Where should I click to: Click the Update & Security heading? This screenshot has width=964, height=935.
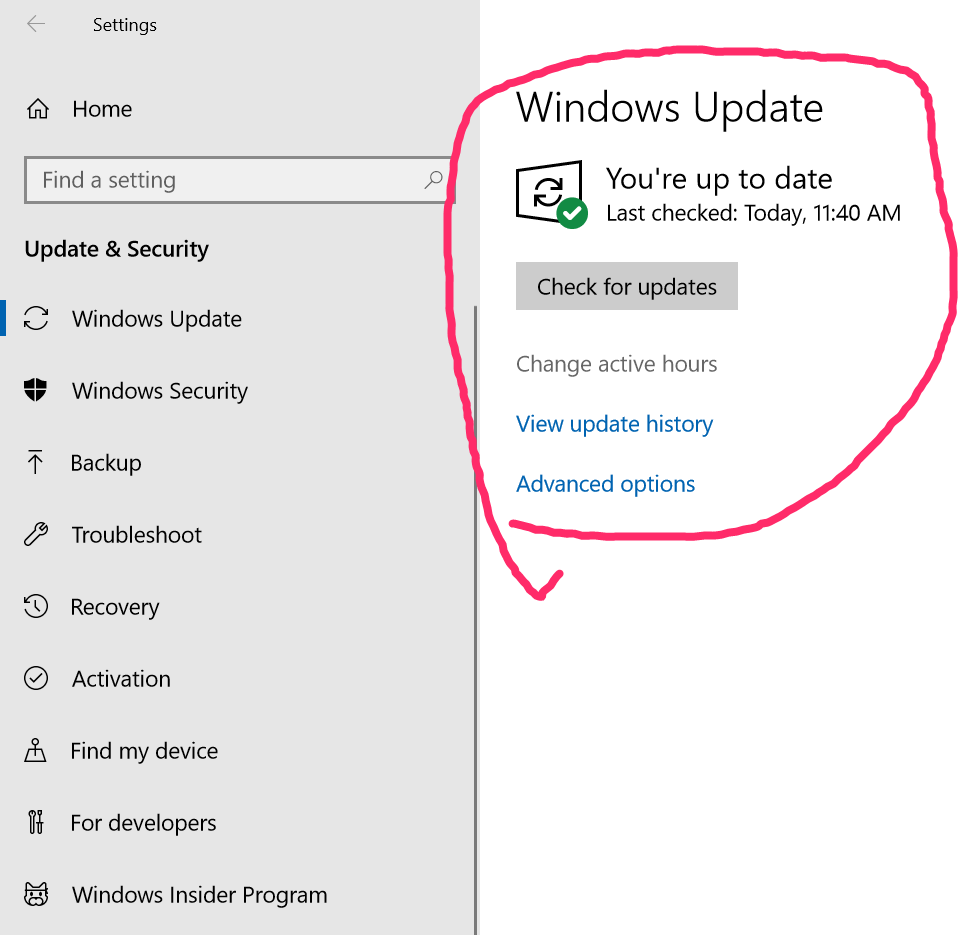117,249
